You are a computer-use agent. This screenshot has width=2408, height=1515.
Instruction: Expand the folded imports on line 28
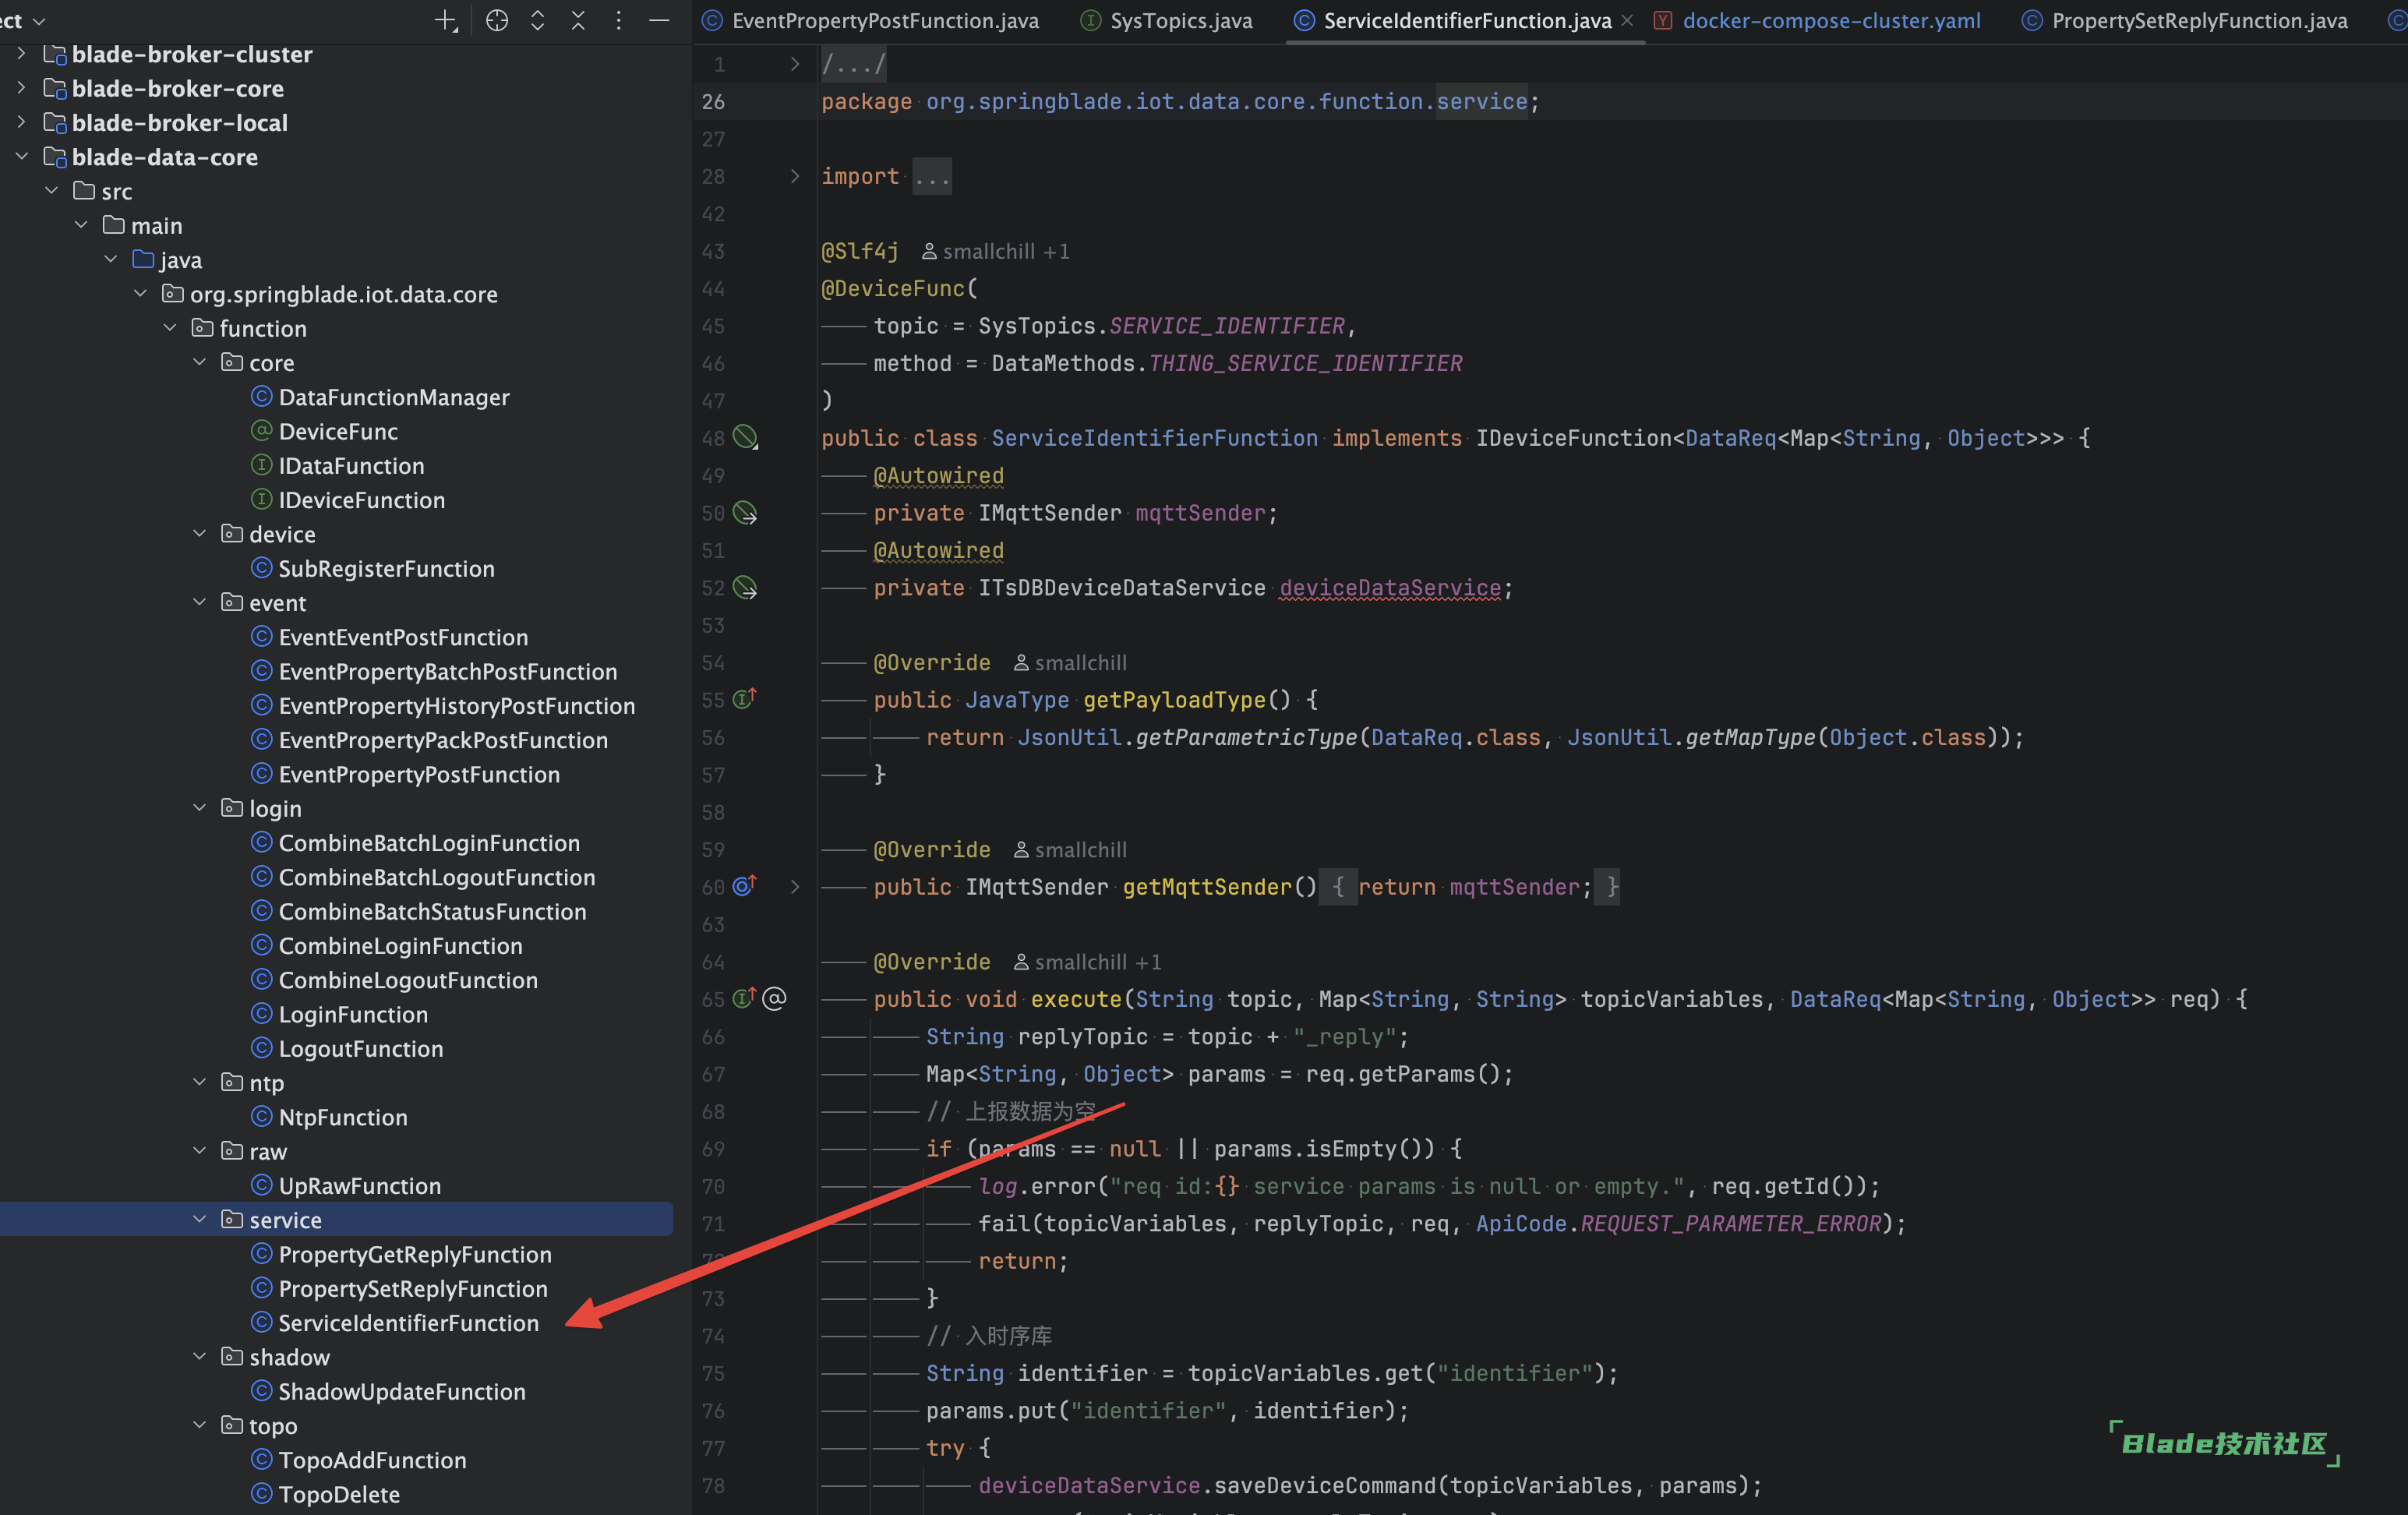click(x=795, y=176)
